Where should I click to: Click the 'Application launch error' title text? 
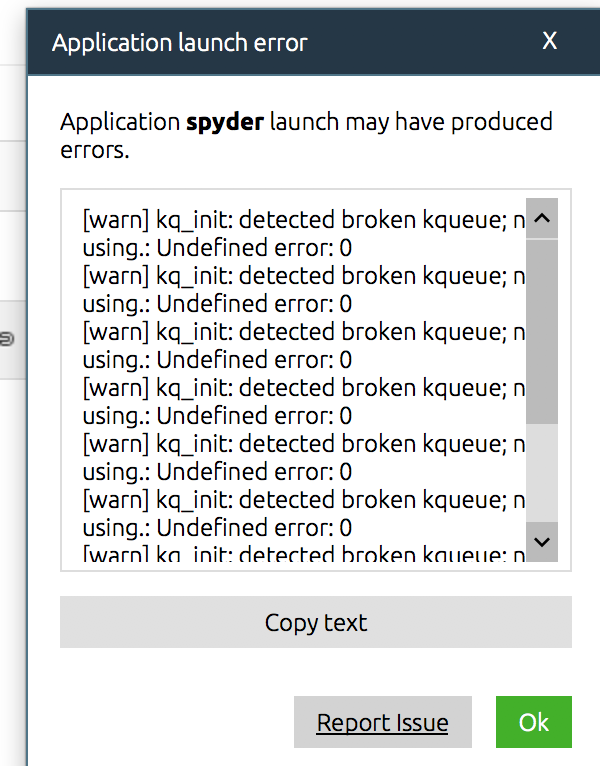180,42
